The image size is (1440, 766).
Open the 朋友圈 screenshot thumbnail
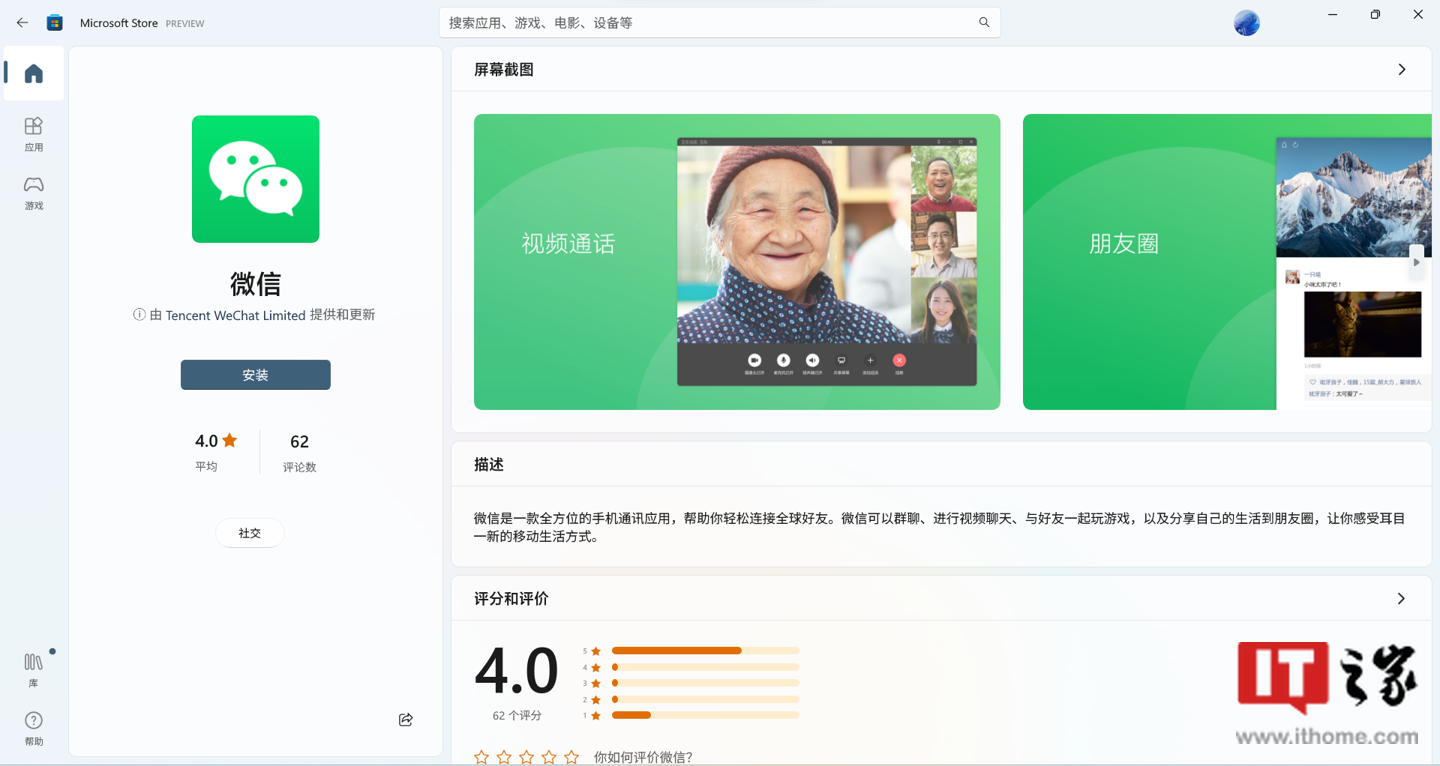point(1227,262)
